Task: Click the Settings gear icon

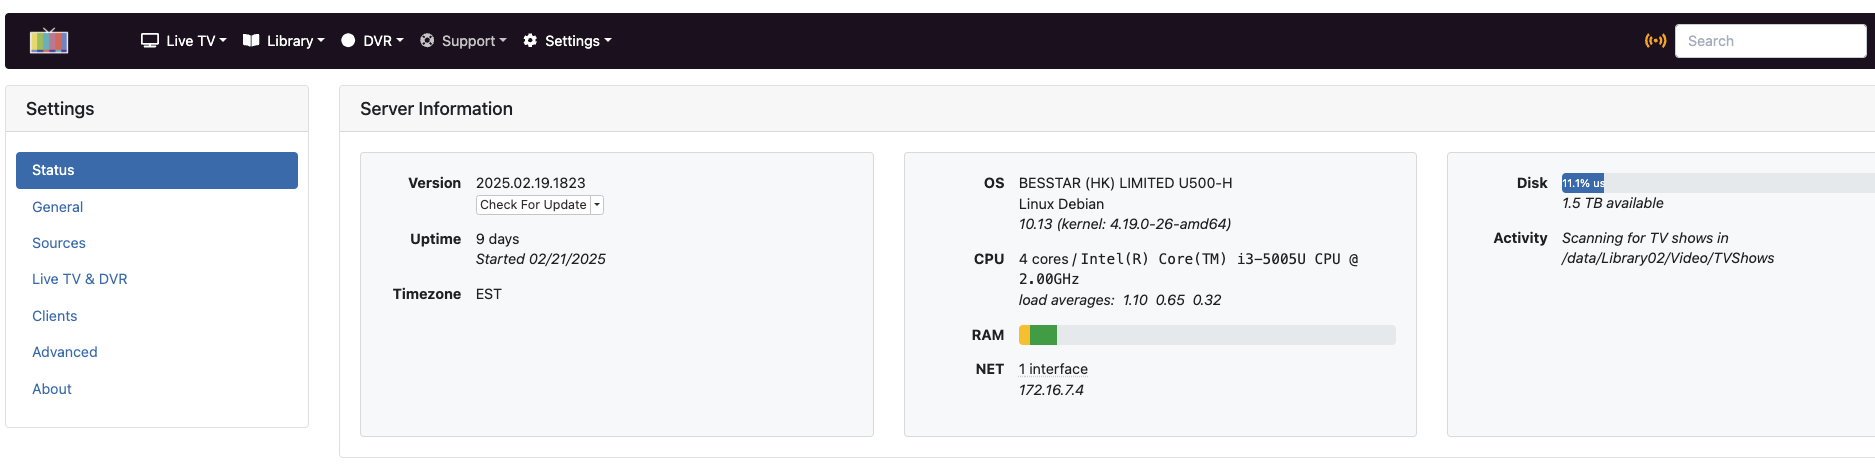Action: point(530,41)
